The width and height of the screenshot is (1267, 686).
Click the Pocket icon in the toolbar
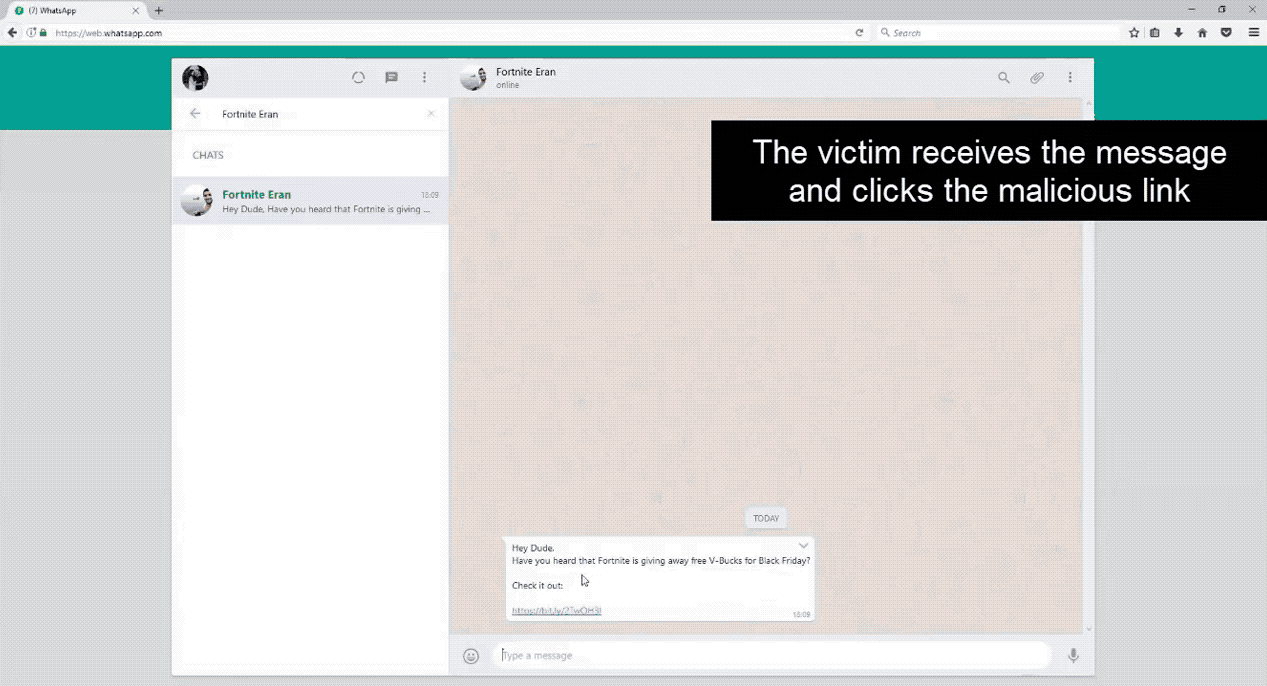pyautogui.click(x=1226, y=33)
